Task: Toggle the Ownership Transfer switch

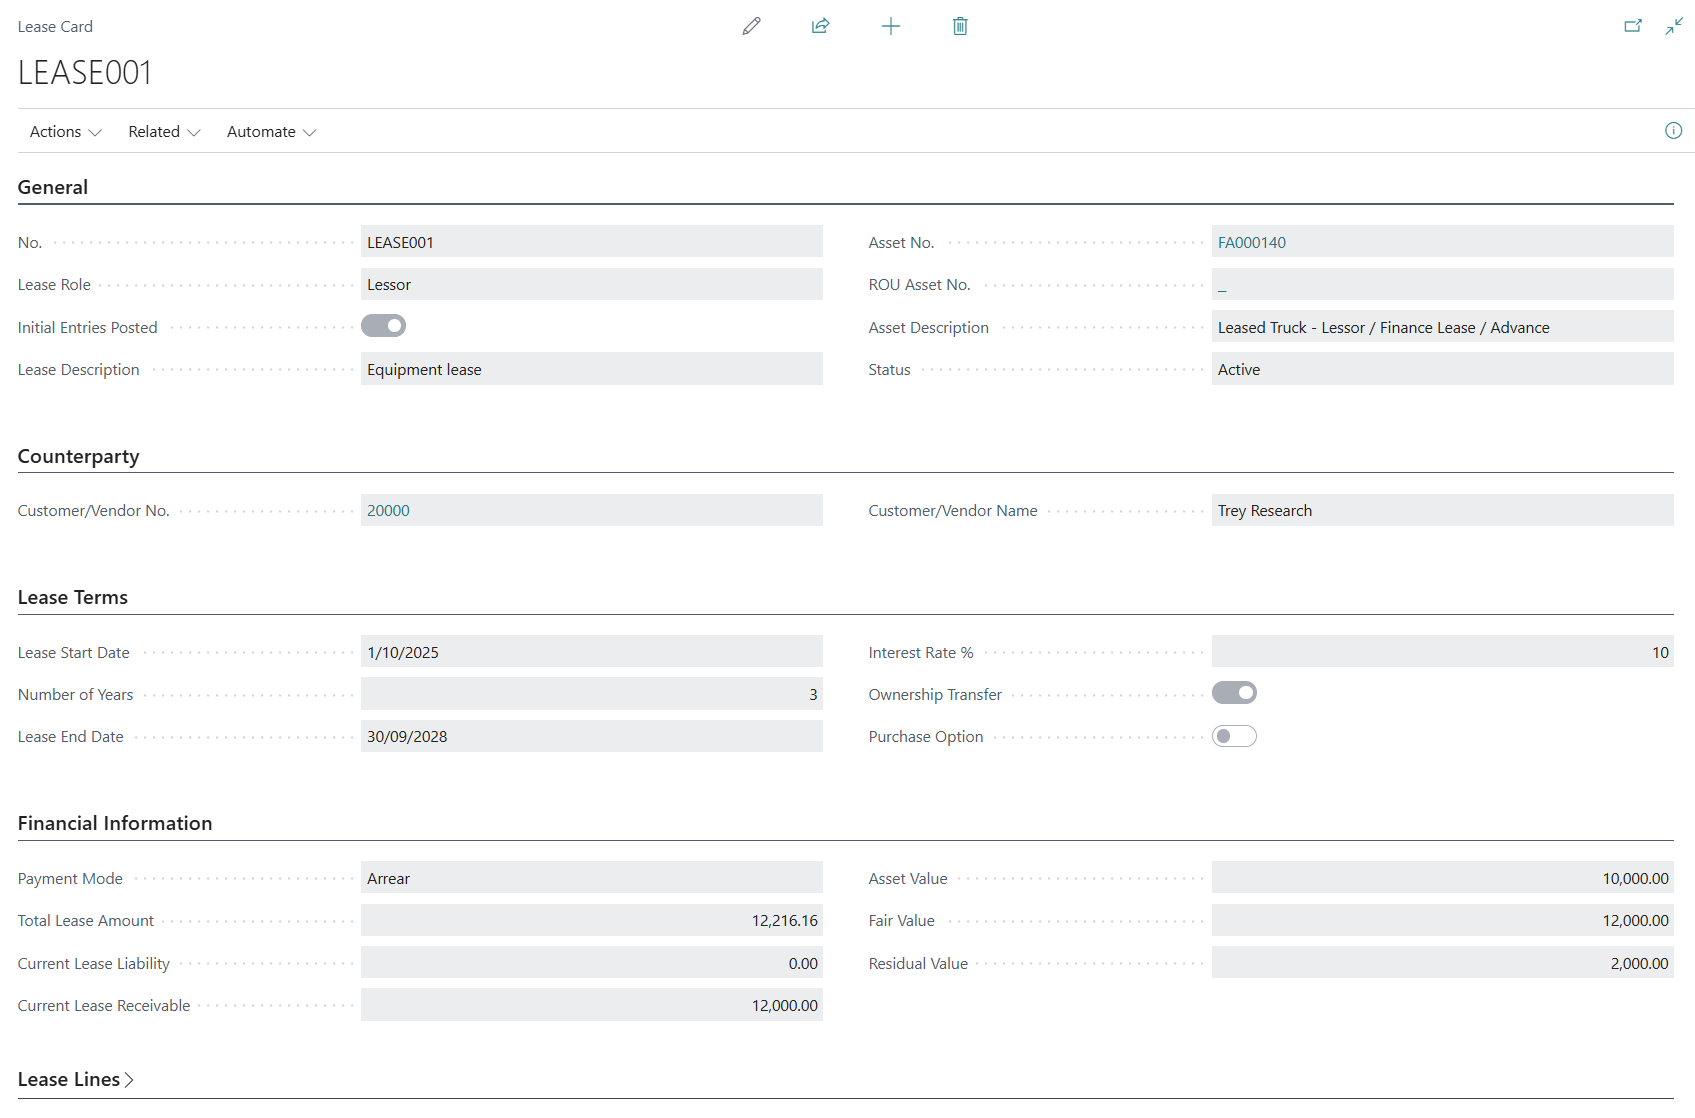Action: click(1234, 693)
